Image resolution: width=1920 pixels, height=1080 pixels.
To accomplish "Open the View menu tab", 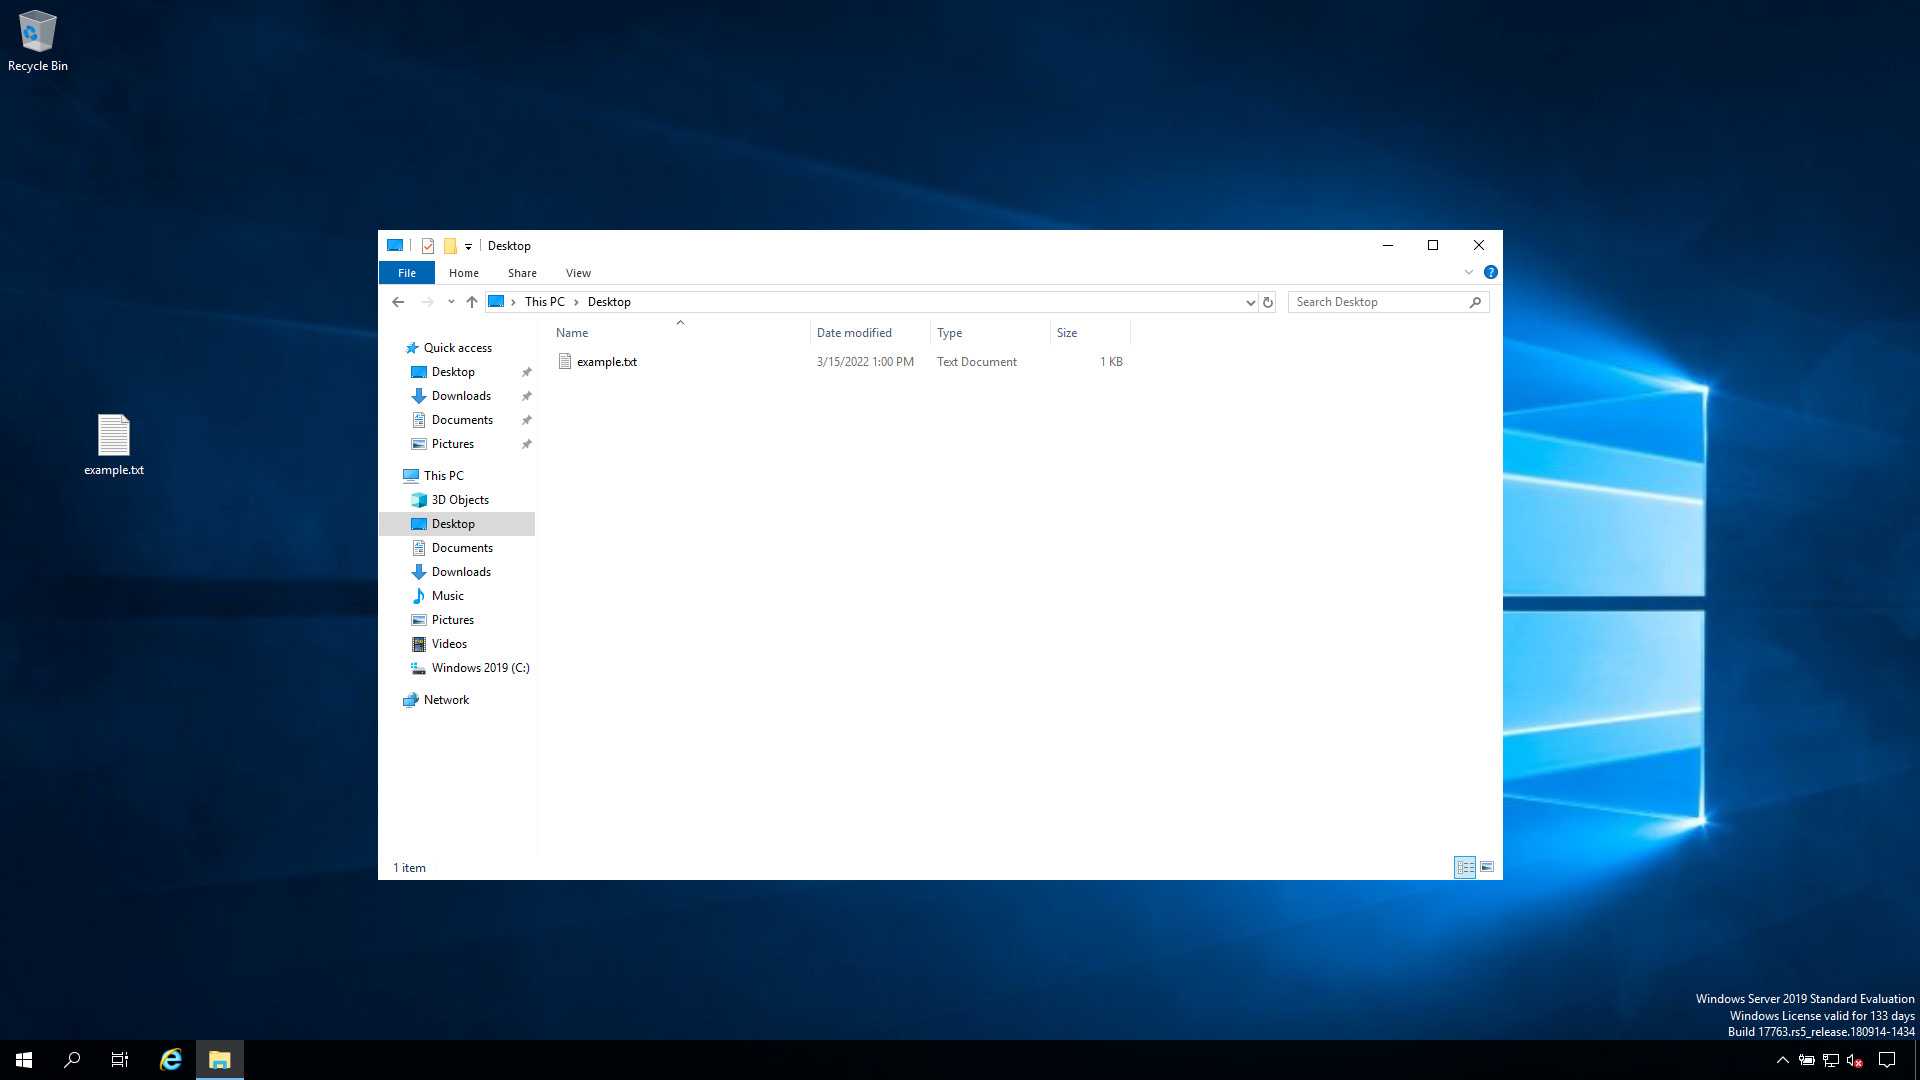I will (578, 273).
